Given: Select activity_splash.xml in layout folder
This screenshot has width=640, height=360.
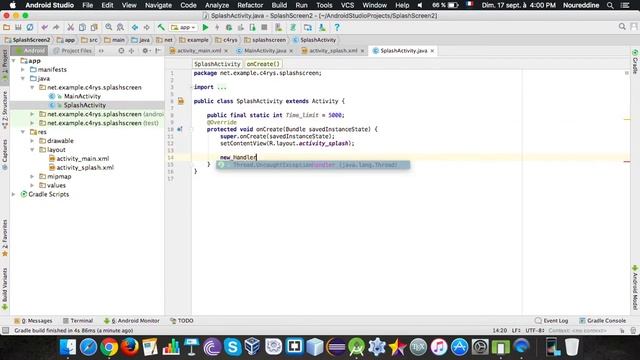Looking at the screenshot, I should 85,167.
